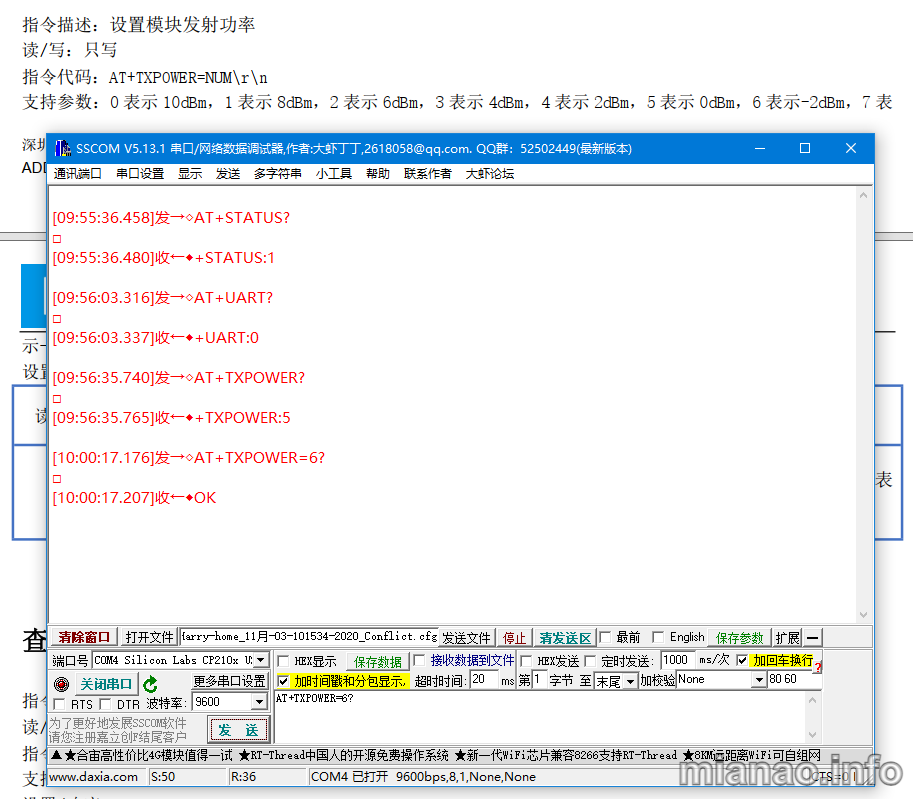Click the large 发送 send button
The width and height of the screenshot is (913, 799).
pyautogui.click(x=238, y=730)
